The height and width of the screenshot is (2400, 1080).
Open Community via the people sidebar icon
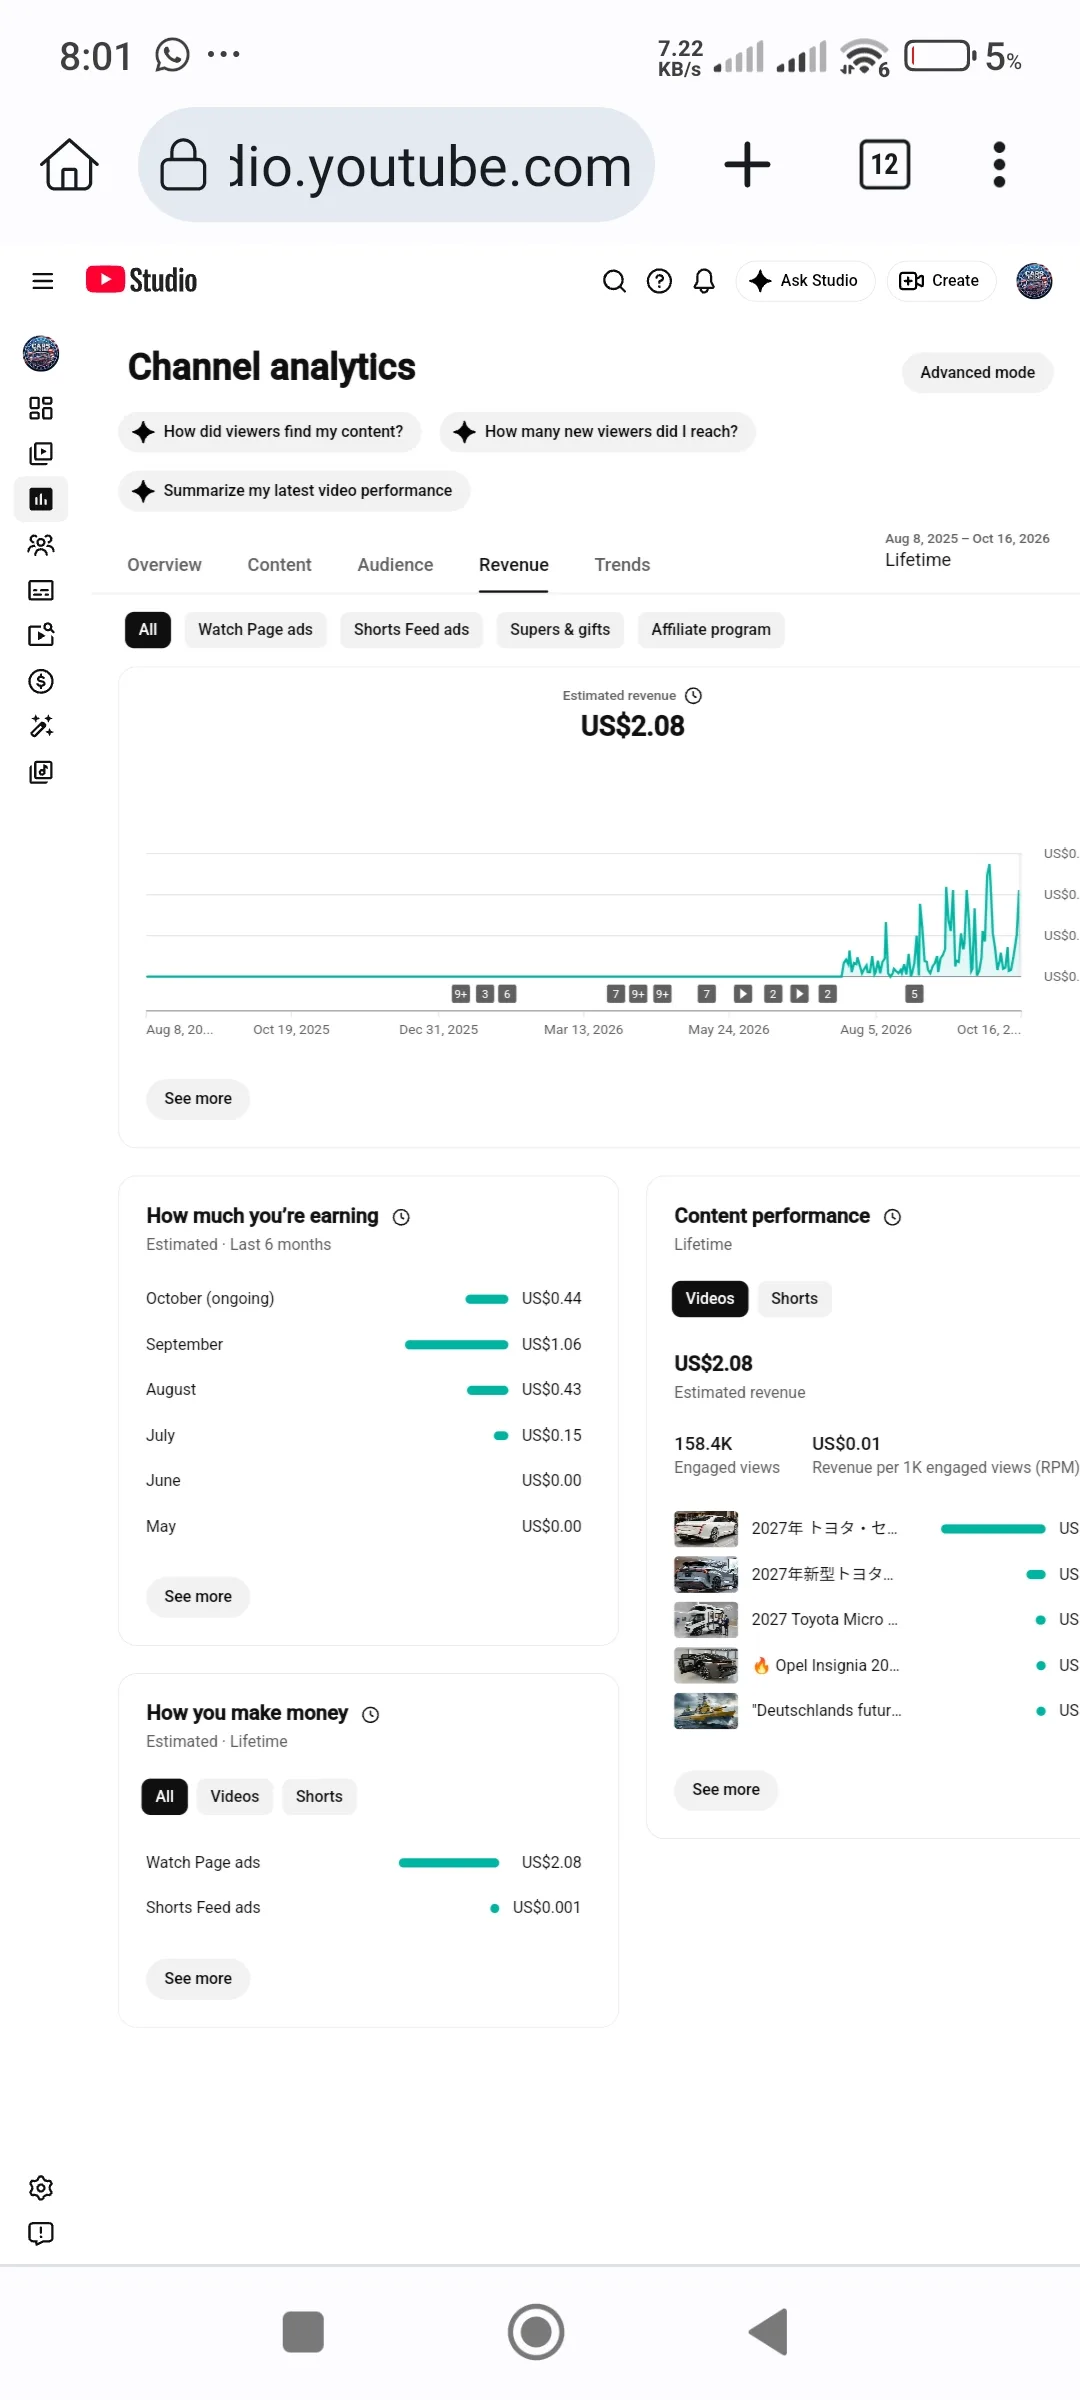pos(41,545)
